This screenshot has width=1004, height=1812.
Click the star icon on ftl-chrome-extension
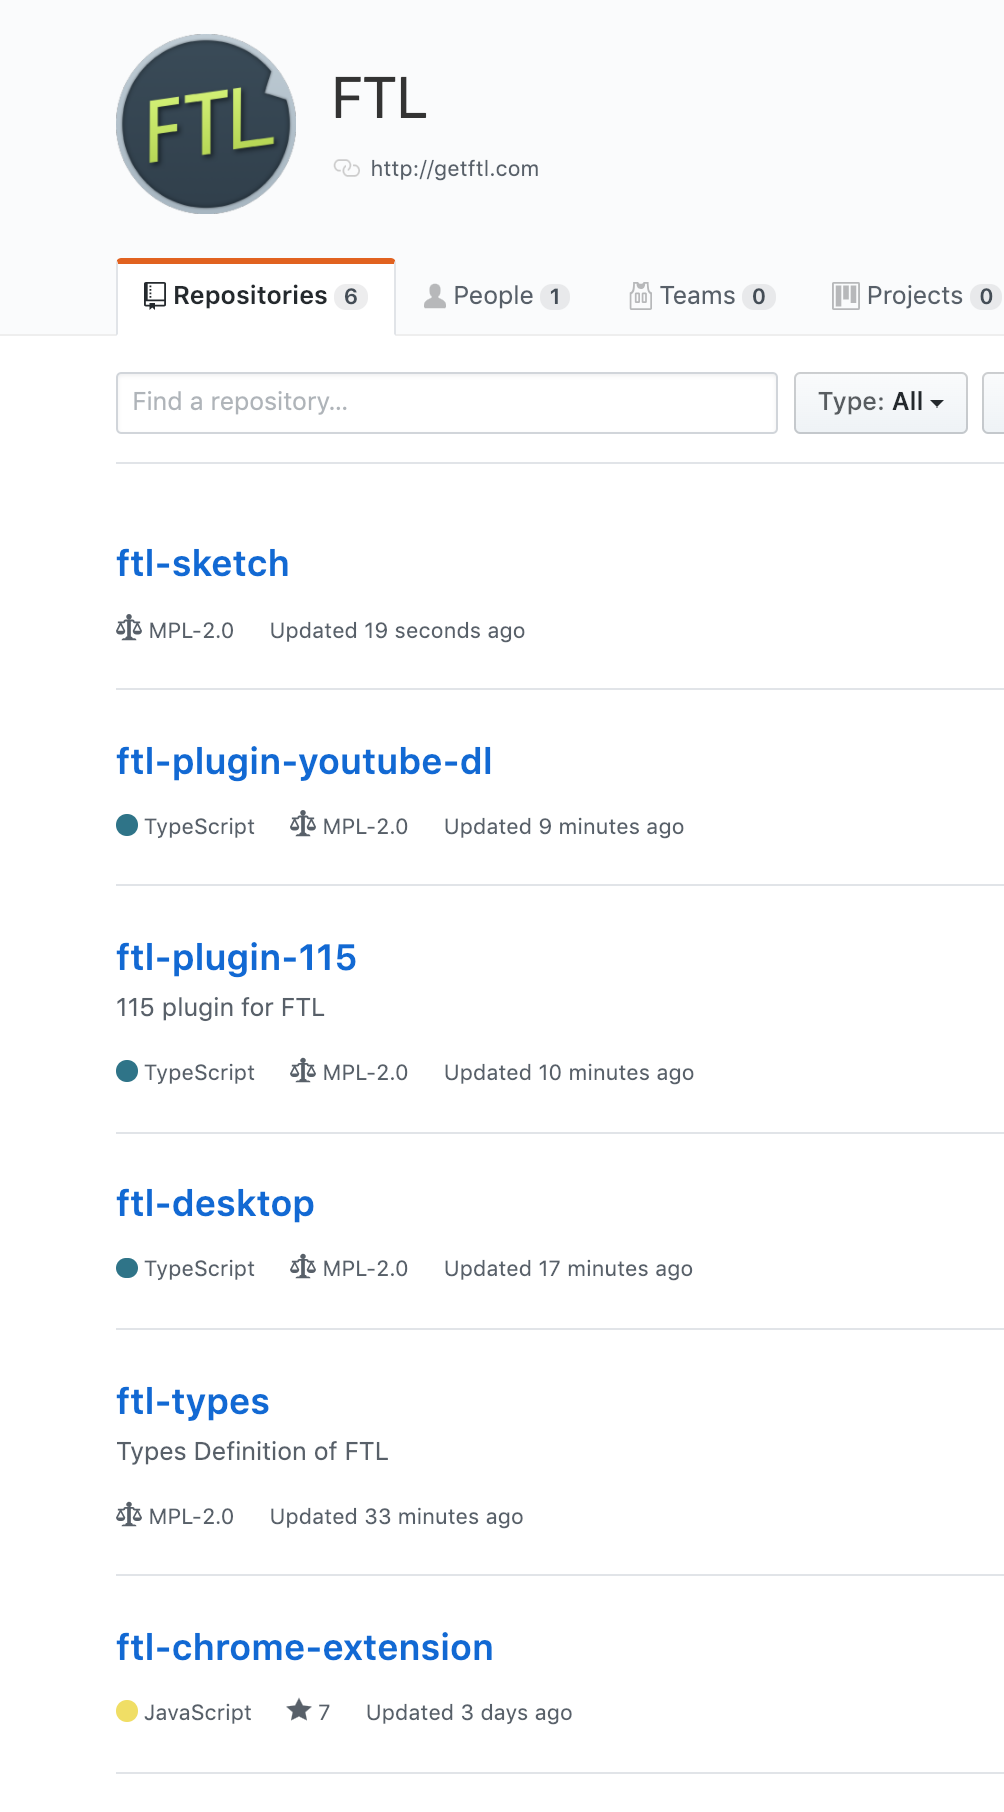click(x=298, y=1710)
